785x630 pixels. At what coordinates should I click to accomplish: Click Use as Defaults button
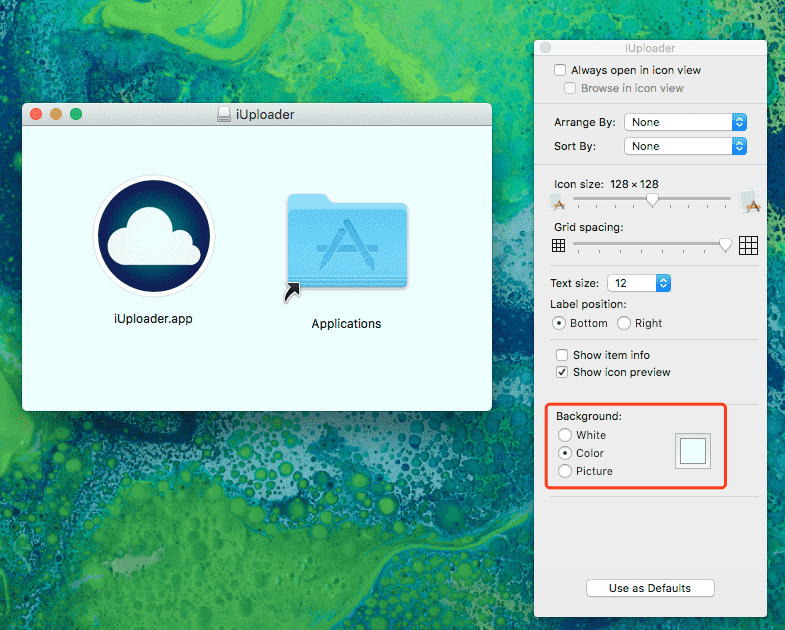tap(650, 588)
